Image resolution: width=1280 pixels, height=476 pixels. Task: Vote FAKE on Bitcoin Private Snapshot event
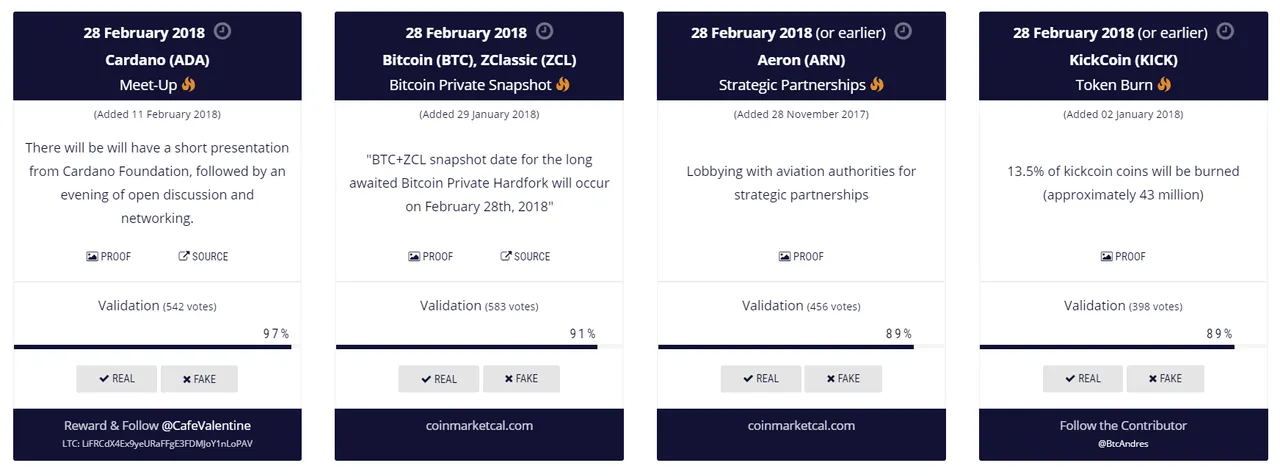521,379
